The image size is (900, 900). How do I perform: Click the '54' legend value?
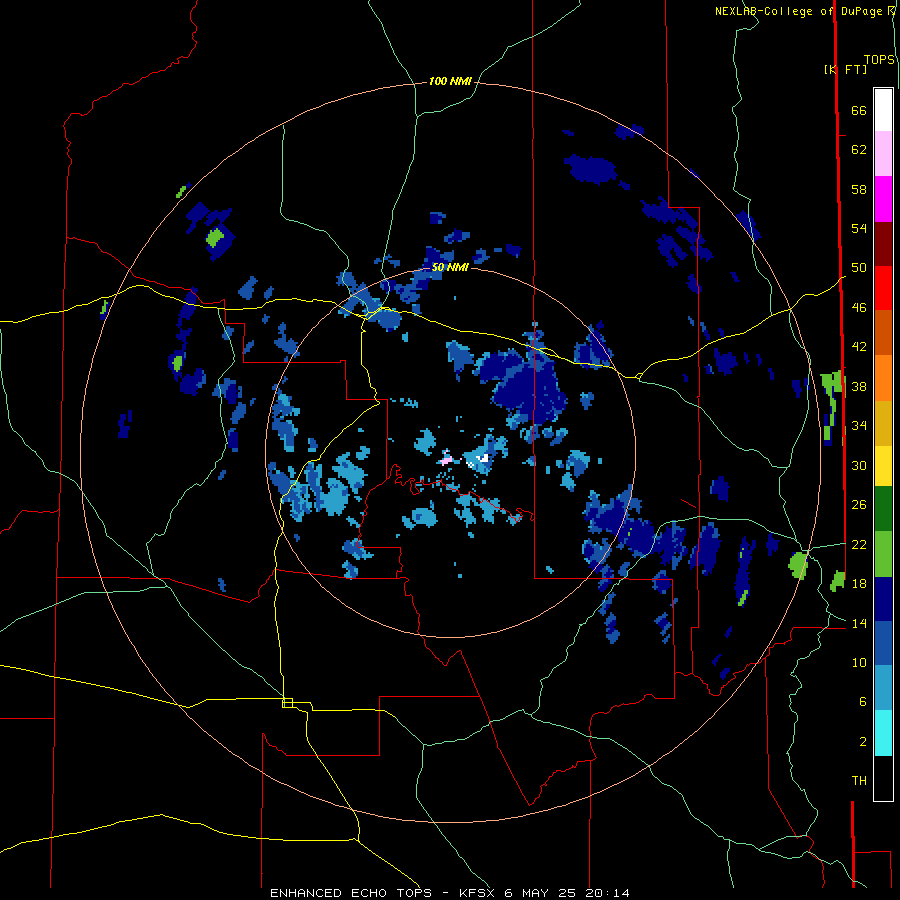pos(859,228)
